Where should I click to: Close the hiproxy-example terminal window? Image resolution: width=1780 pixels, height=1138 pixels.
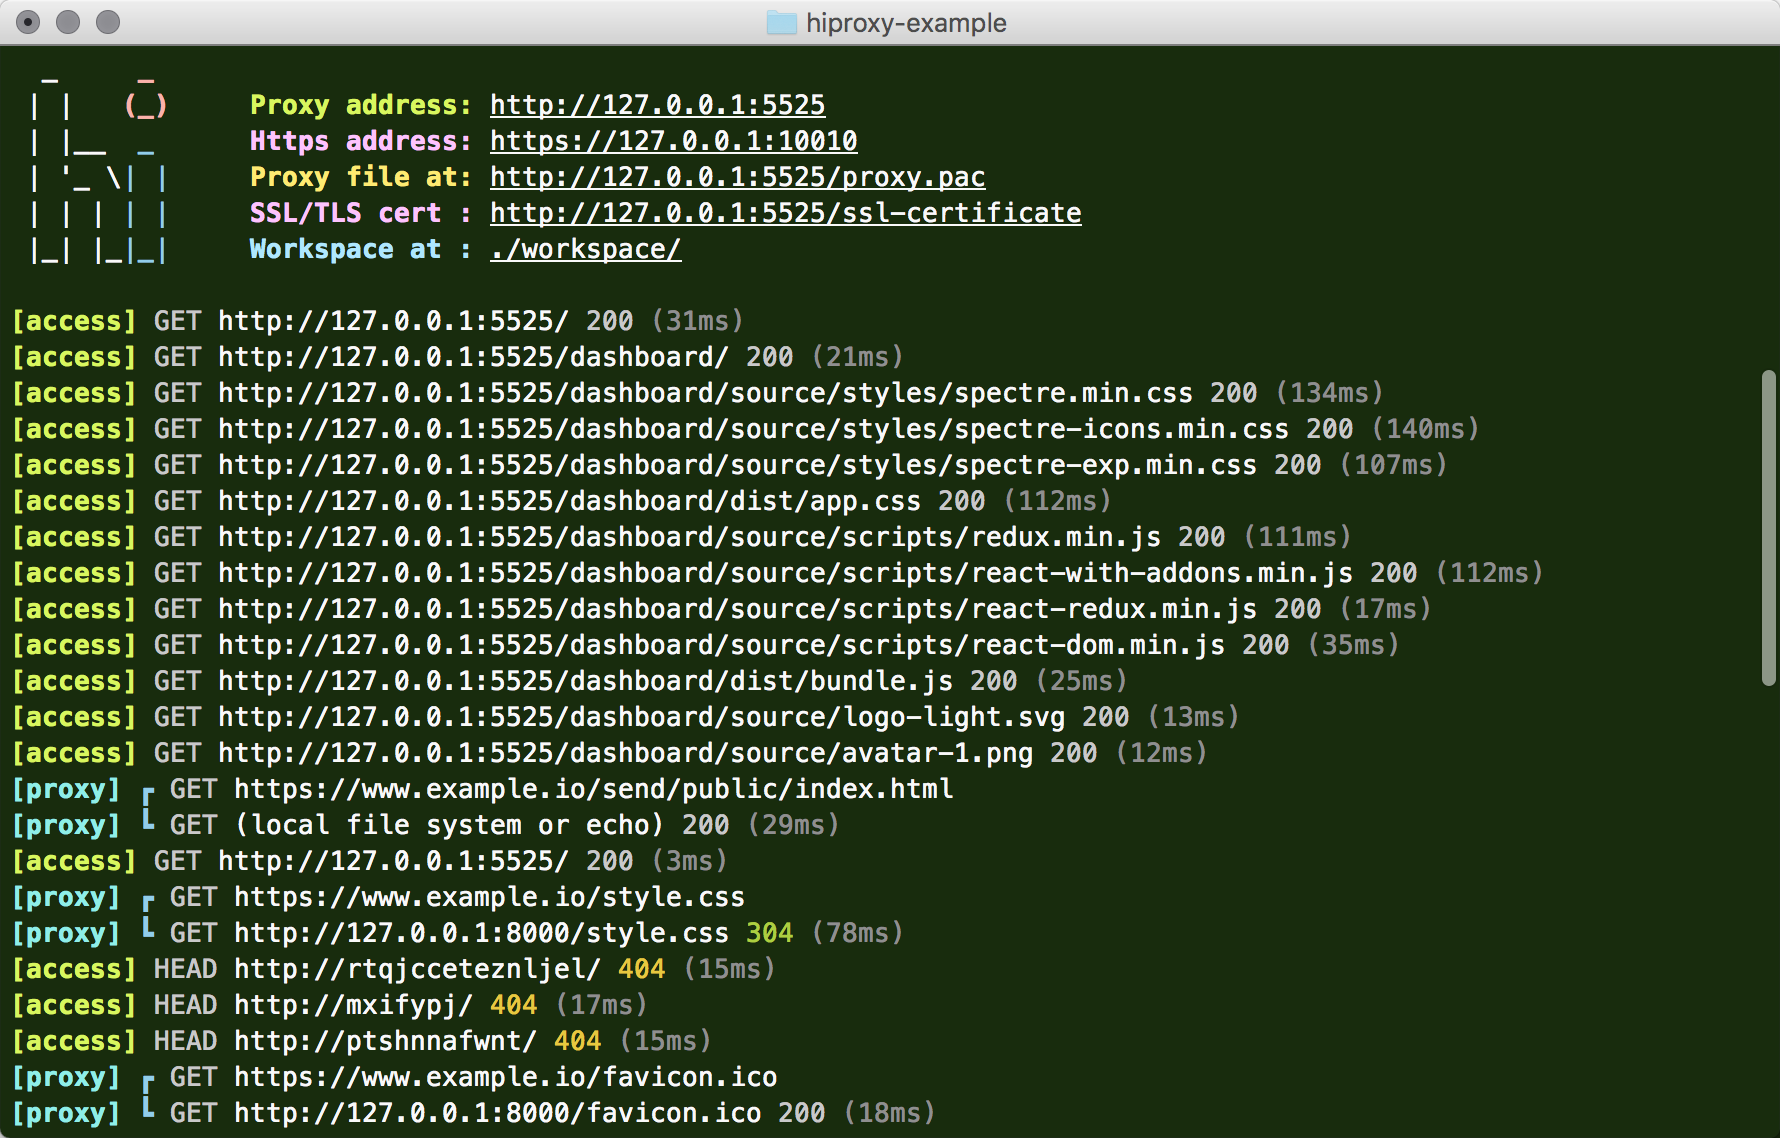point(28,22)
